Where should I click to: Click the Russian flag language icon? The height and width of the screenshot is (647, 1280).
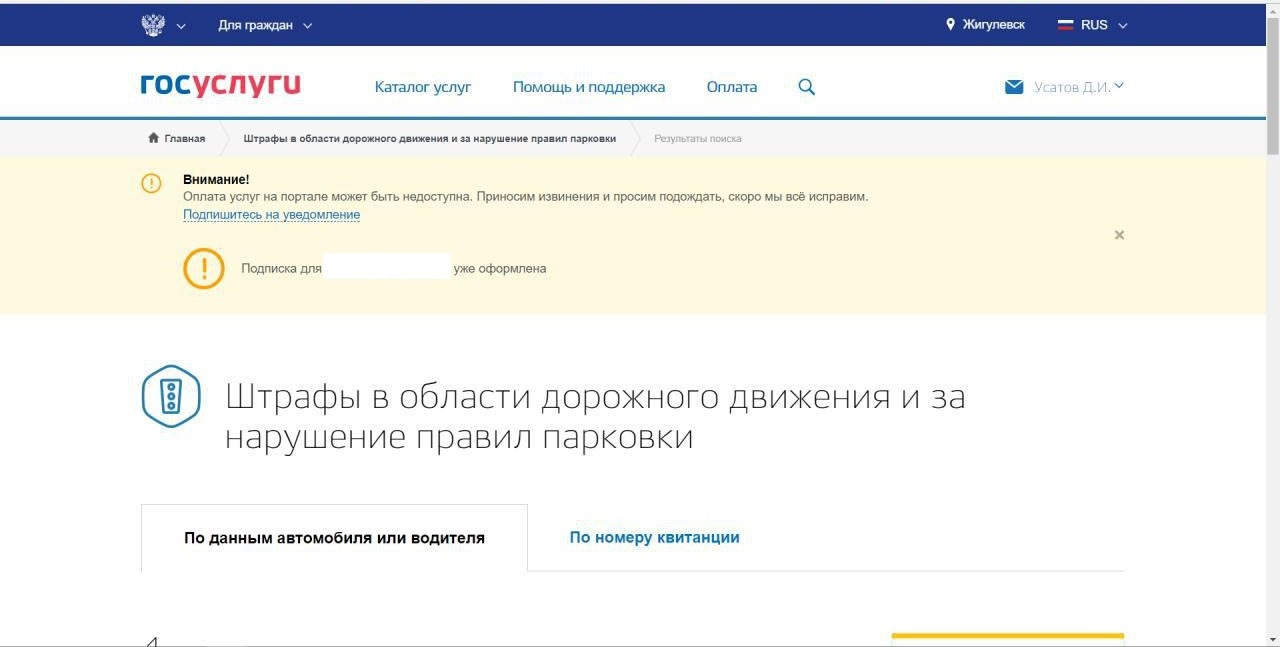tap(1066, 25)
